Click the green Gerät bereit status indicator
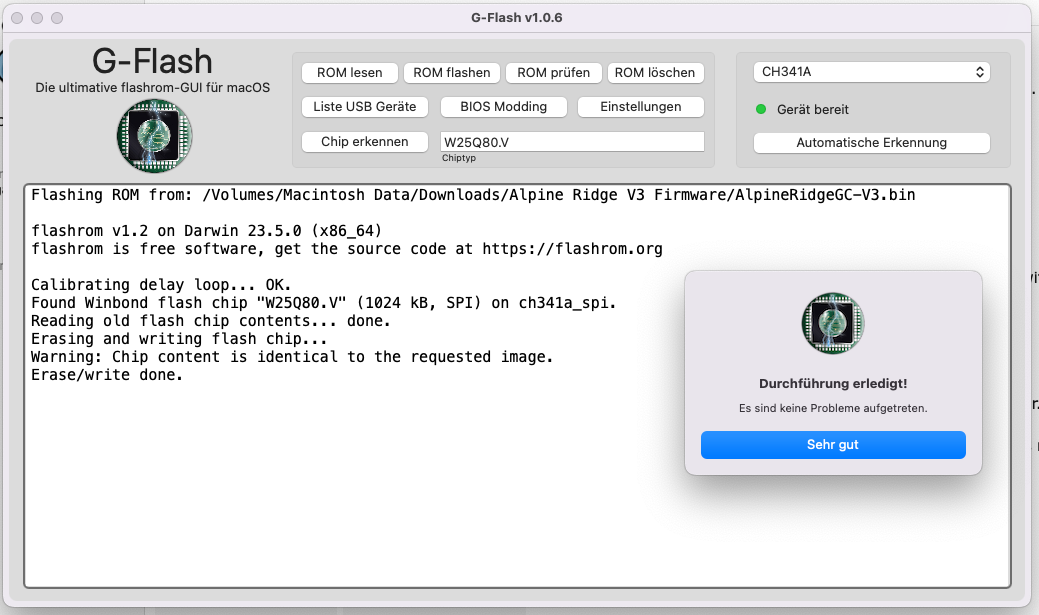Image resolution: width=1039 pixels, height=615 pixels. click(x=761, y=109)
